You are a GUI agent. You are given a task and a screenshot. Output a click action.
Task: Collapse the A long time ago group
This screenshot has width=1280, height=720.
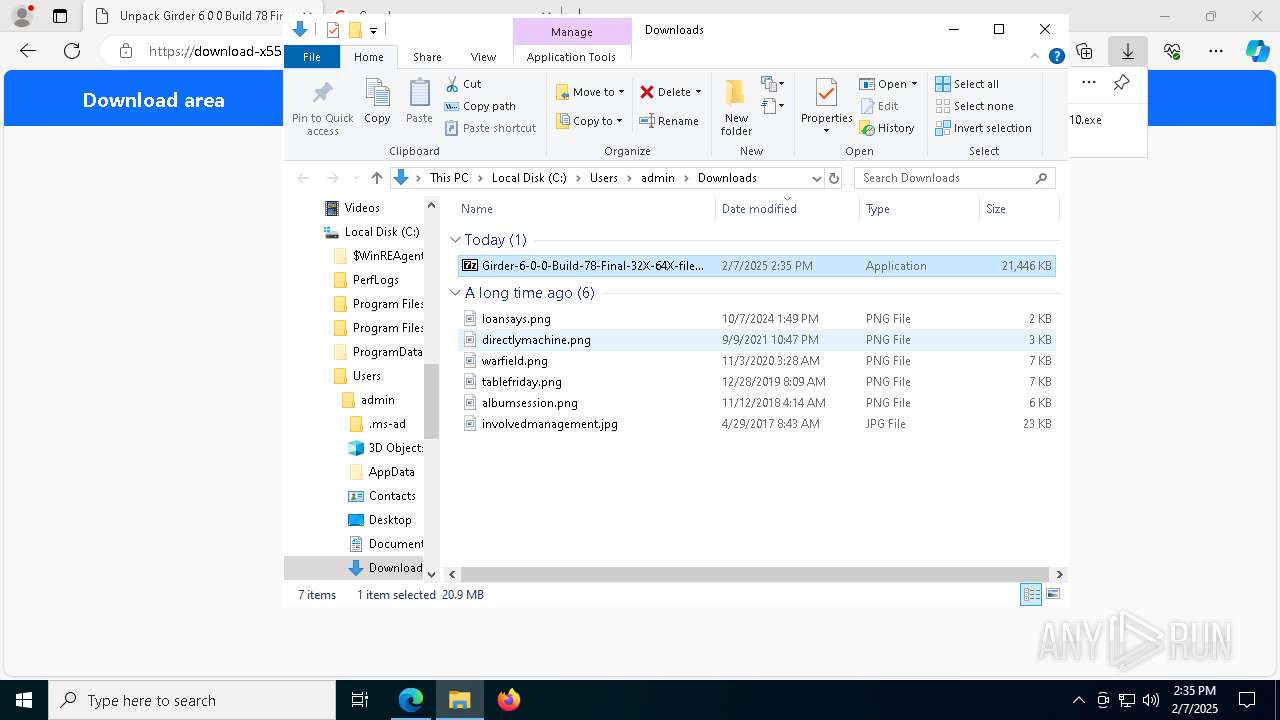455,293
